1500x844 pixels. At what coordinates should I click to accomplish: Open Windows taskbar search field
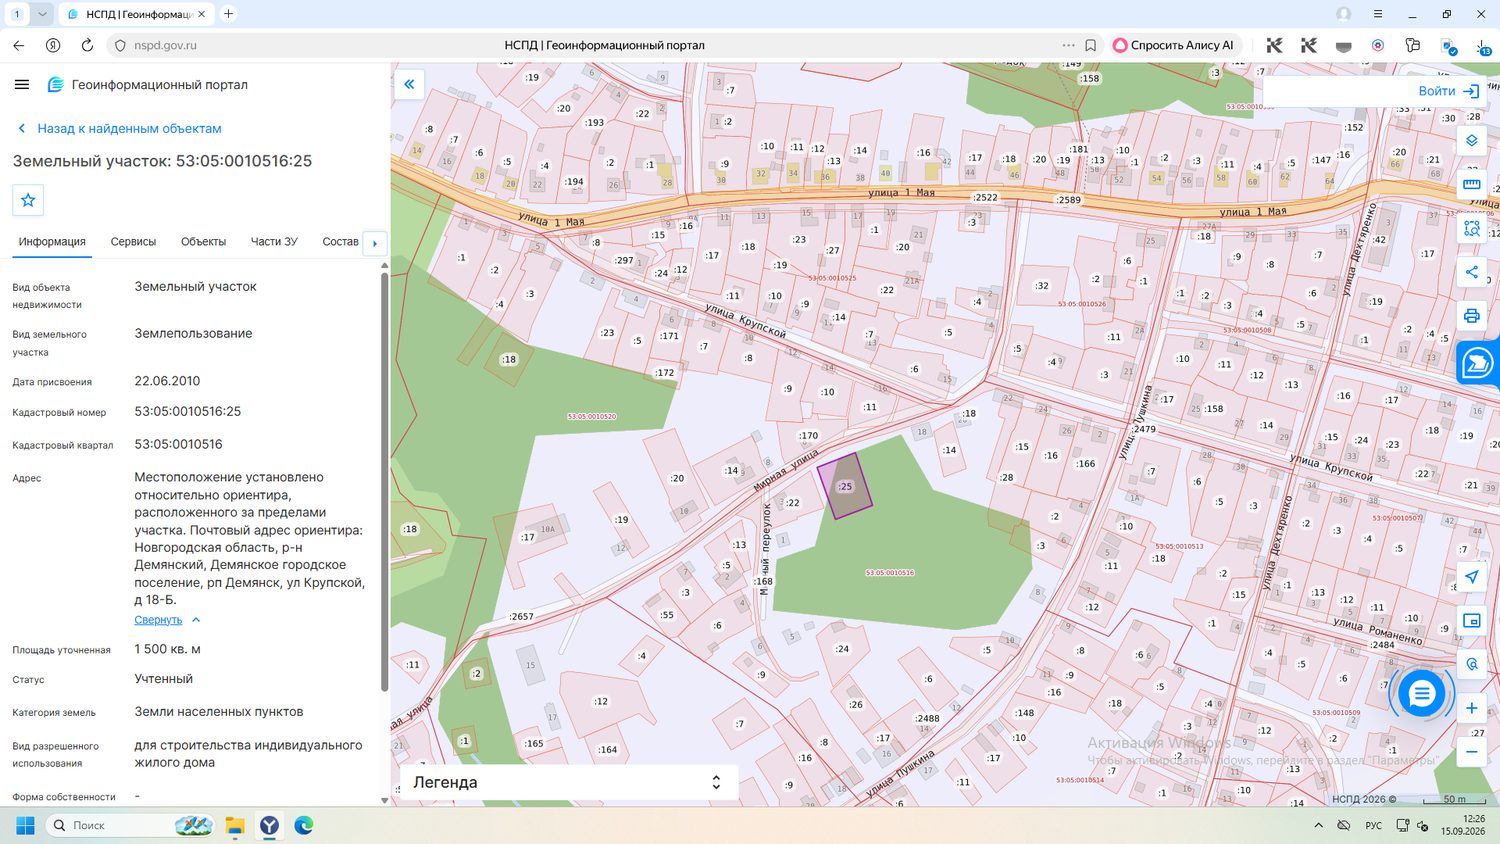[130, 825]
